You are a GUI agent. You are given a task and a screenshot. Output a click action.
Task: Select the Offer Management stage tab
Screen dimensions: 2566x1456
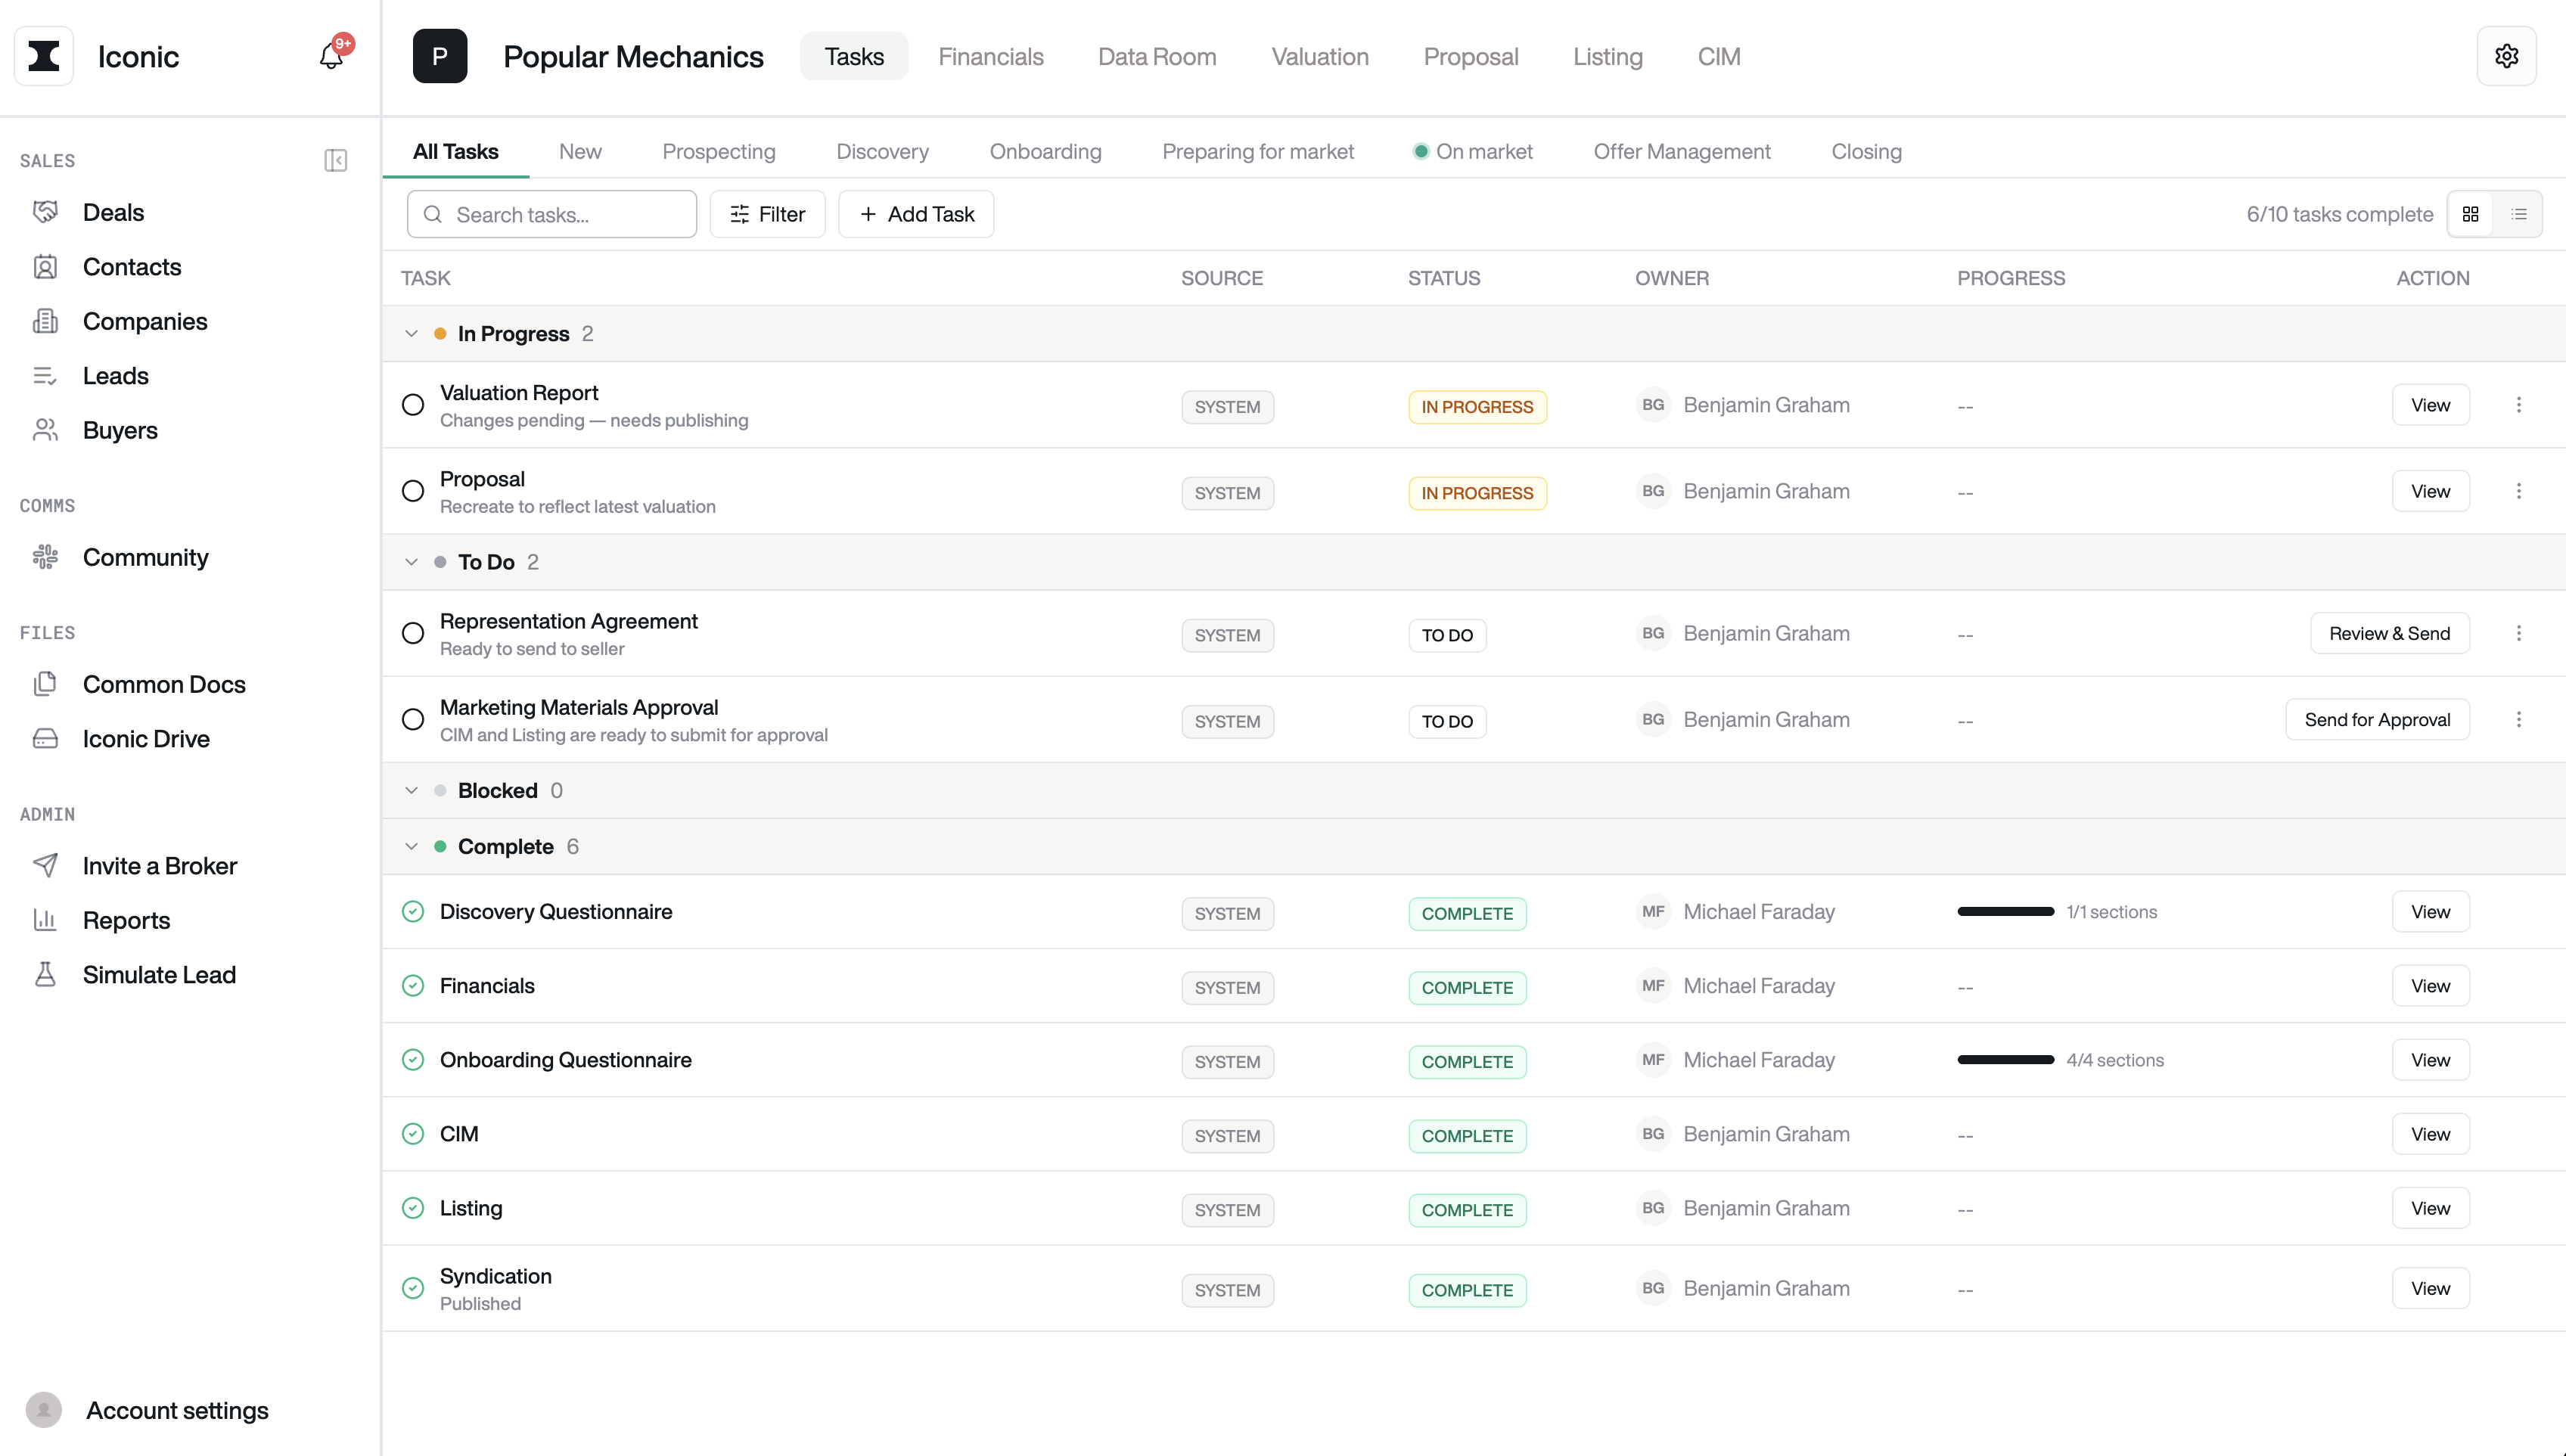[x=1682, y=152]
